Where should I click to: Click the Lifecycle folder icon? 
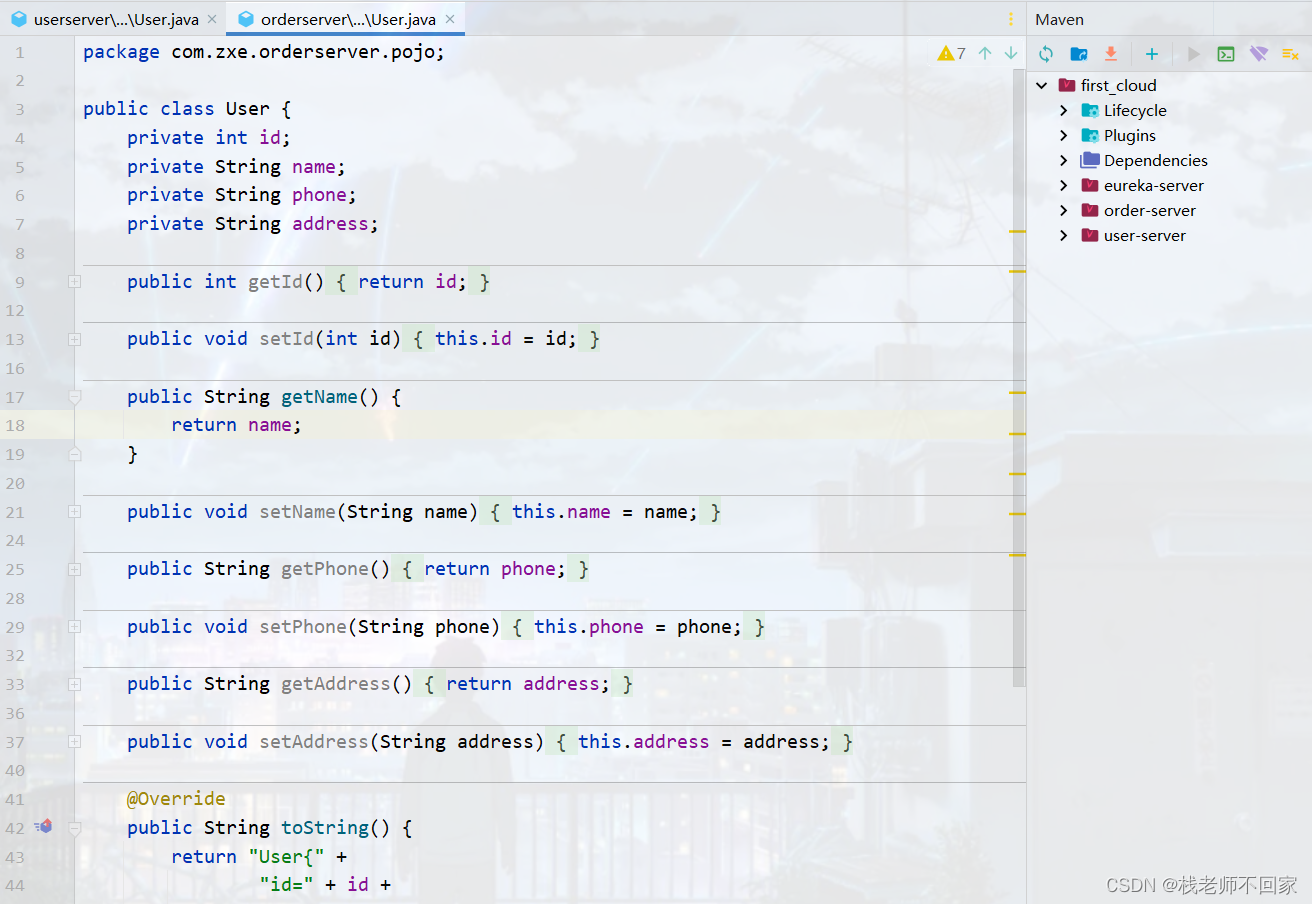coord(1090,111)
